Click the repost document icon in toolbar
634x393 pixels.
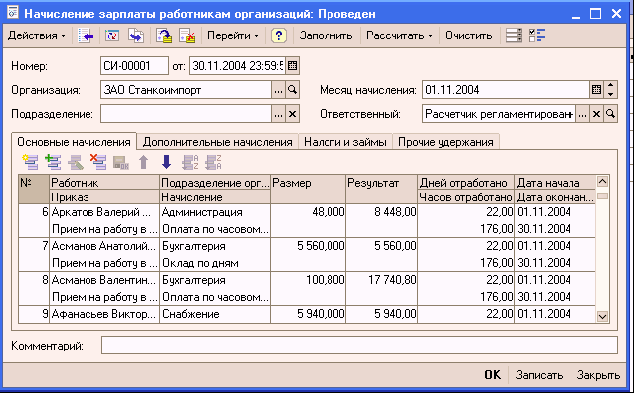[112, 36]
